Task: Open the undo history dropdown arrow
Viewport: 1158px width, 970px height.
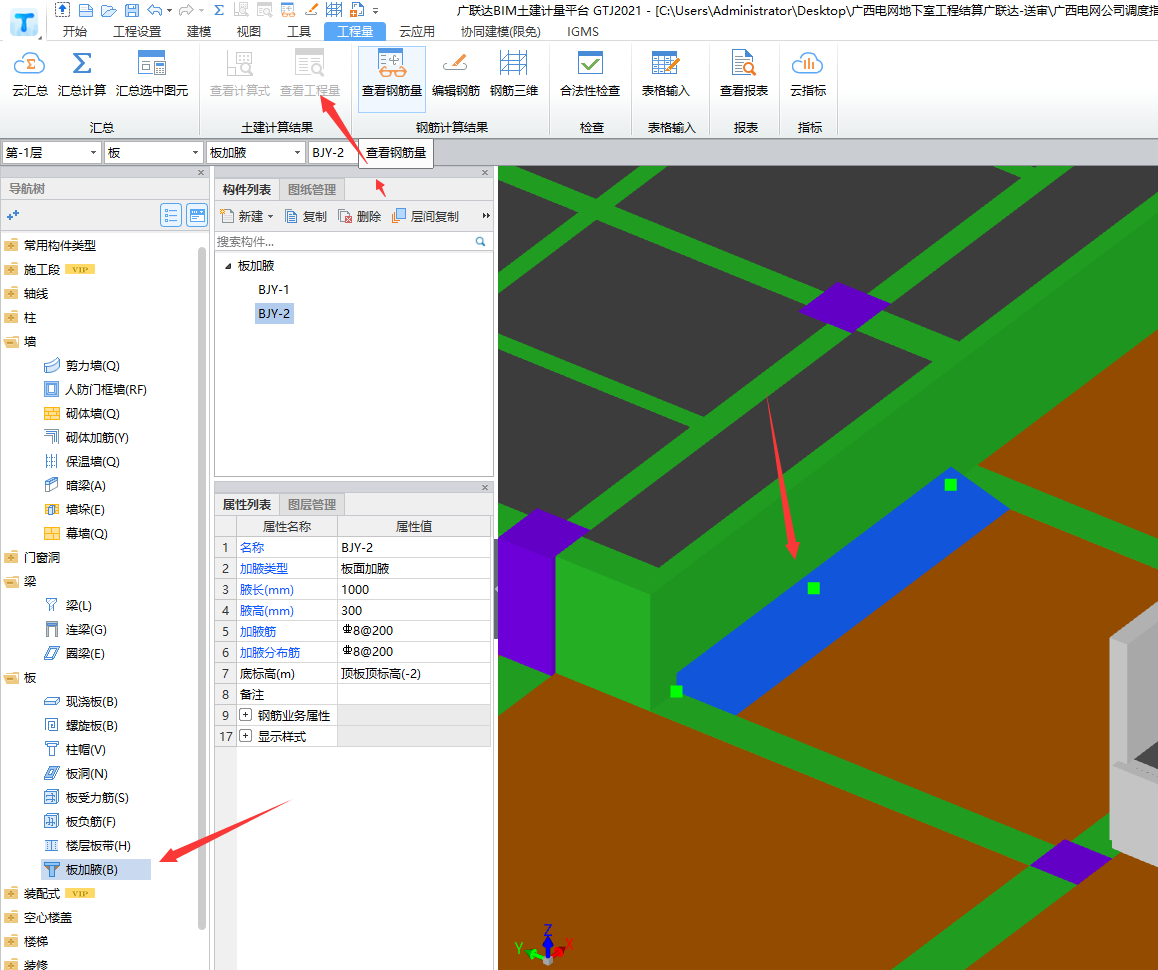Action: click(x=170, y=11)
